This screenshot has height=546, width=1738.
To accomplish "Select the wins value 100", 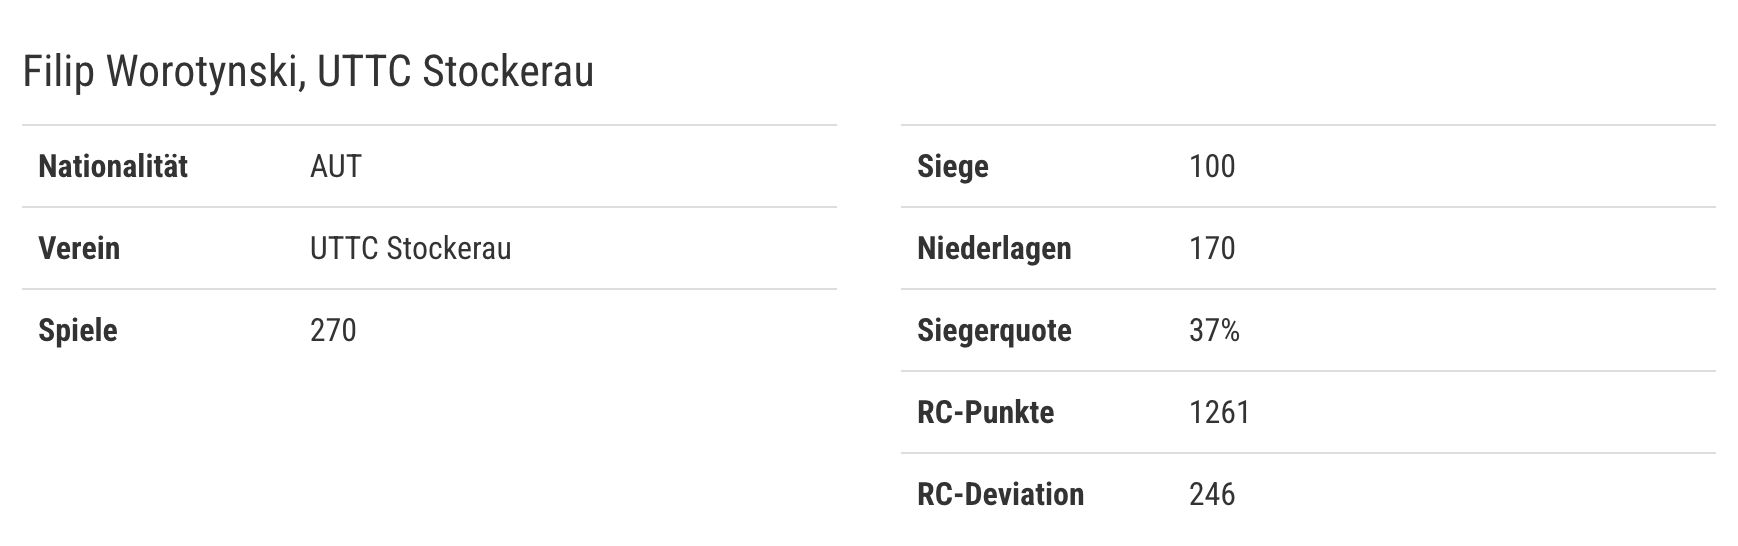I will coord(1212,166).
